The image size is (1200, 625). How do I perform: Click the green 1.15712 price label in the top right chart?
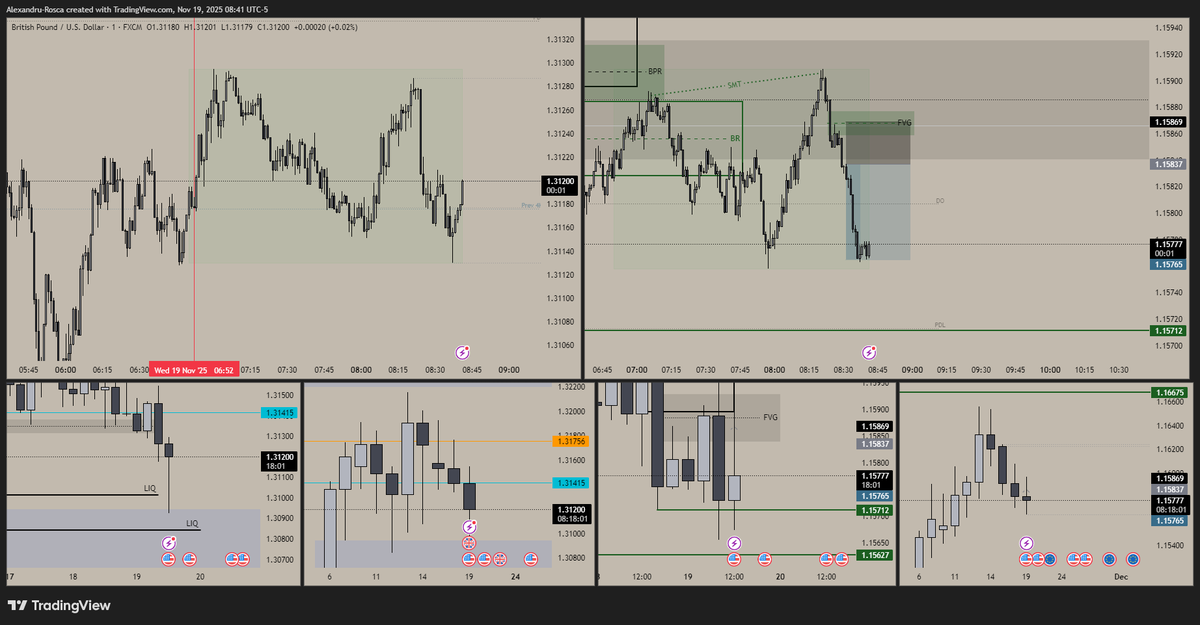pyautogui.click(x=1169, y=330)
